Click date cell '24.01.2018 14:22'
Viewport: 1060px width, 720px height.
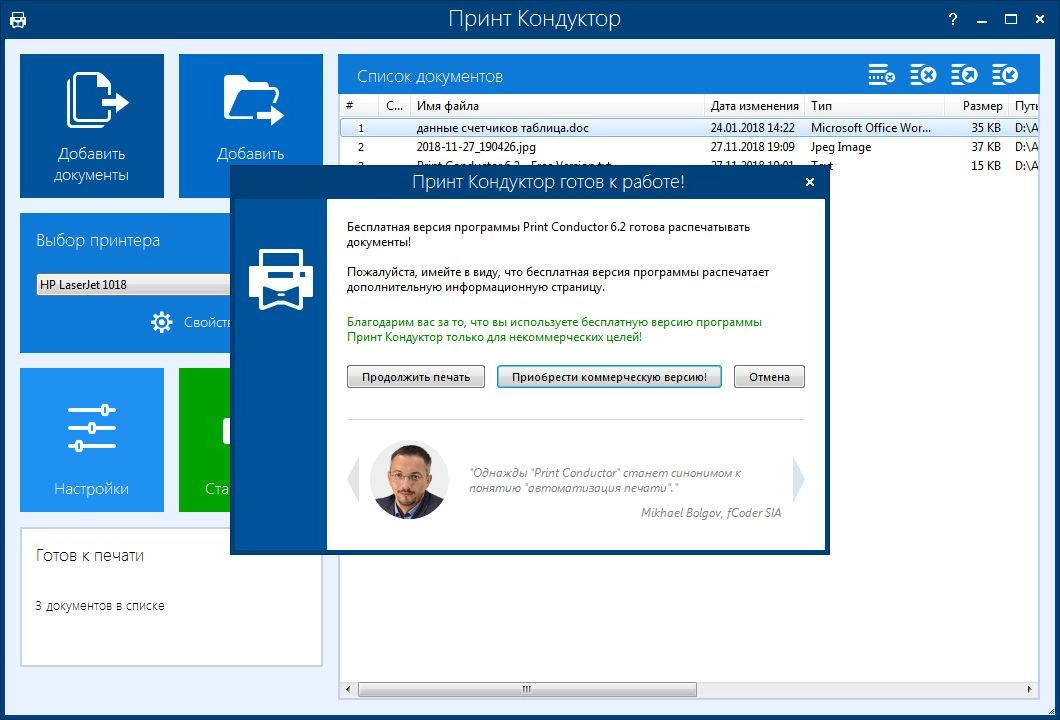click(x=752, y=128)
